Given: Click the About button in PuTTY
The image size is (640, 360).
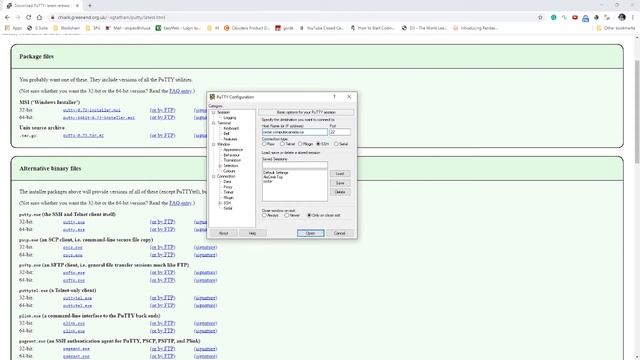Looking at the screenshot, I should [223, 233].
